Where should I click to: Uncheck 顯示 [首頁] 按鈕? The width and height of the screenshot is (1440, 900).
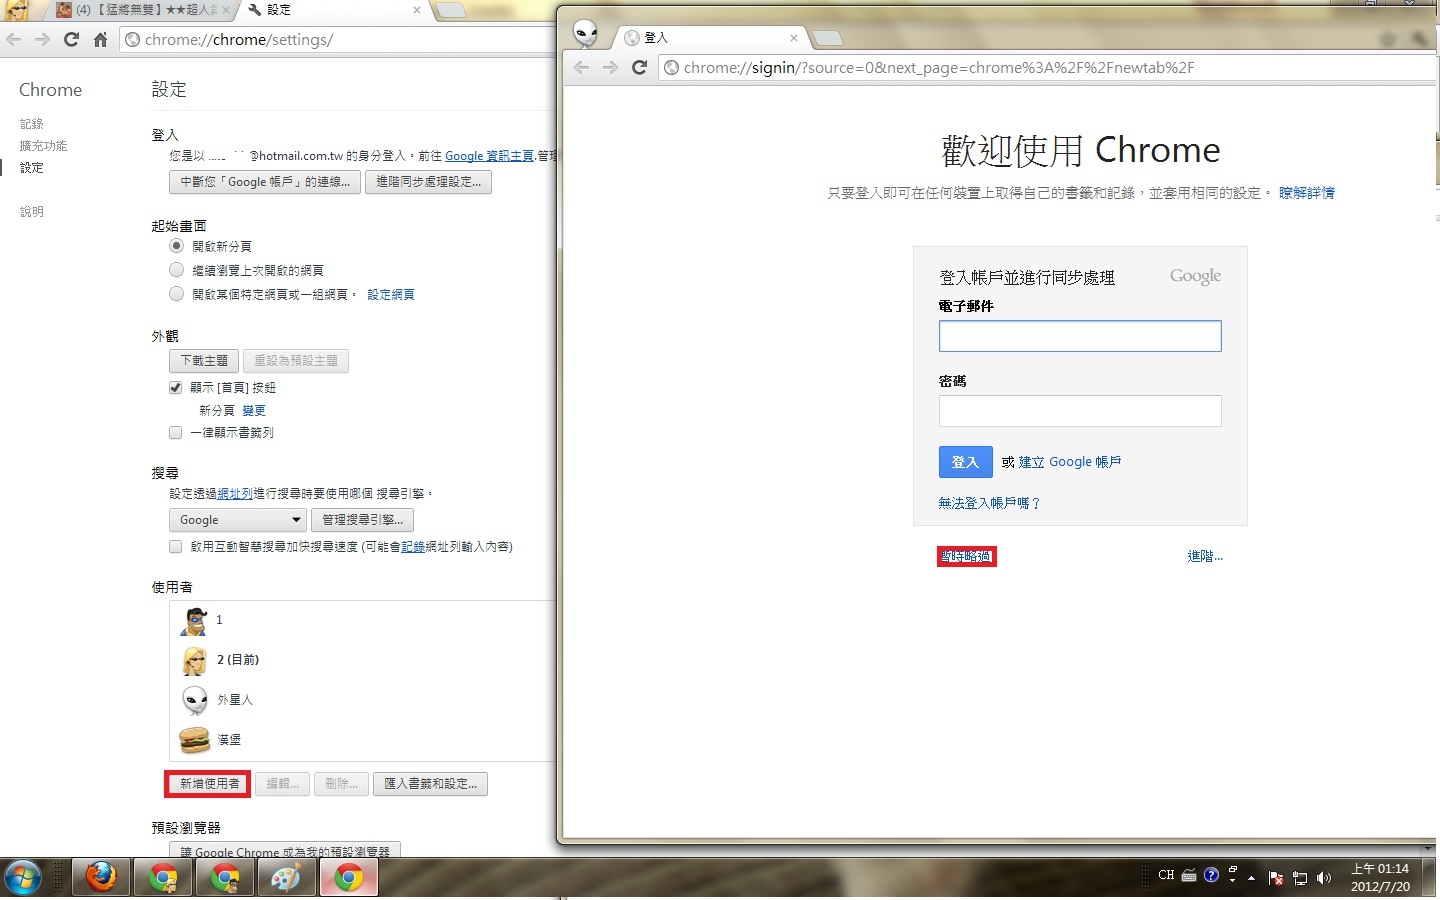(175, 387)
